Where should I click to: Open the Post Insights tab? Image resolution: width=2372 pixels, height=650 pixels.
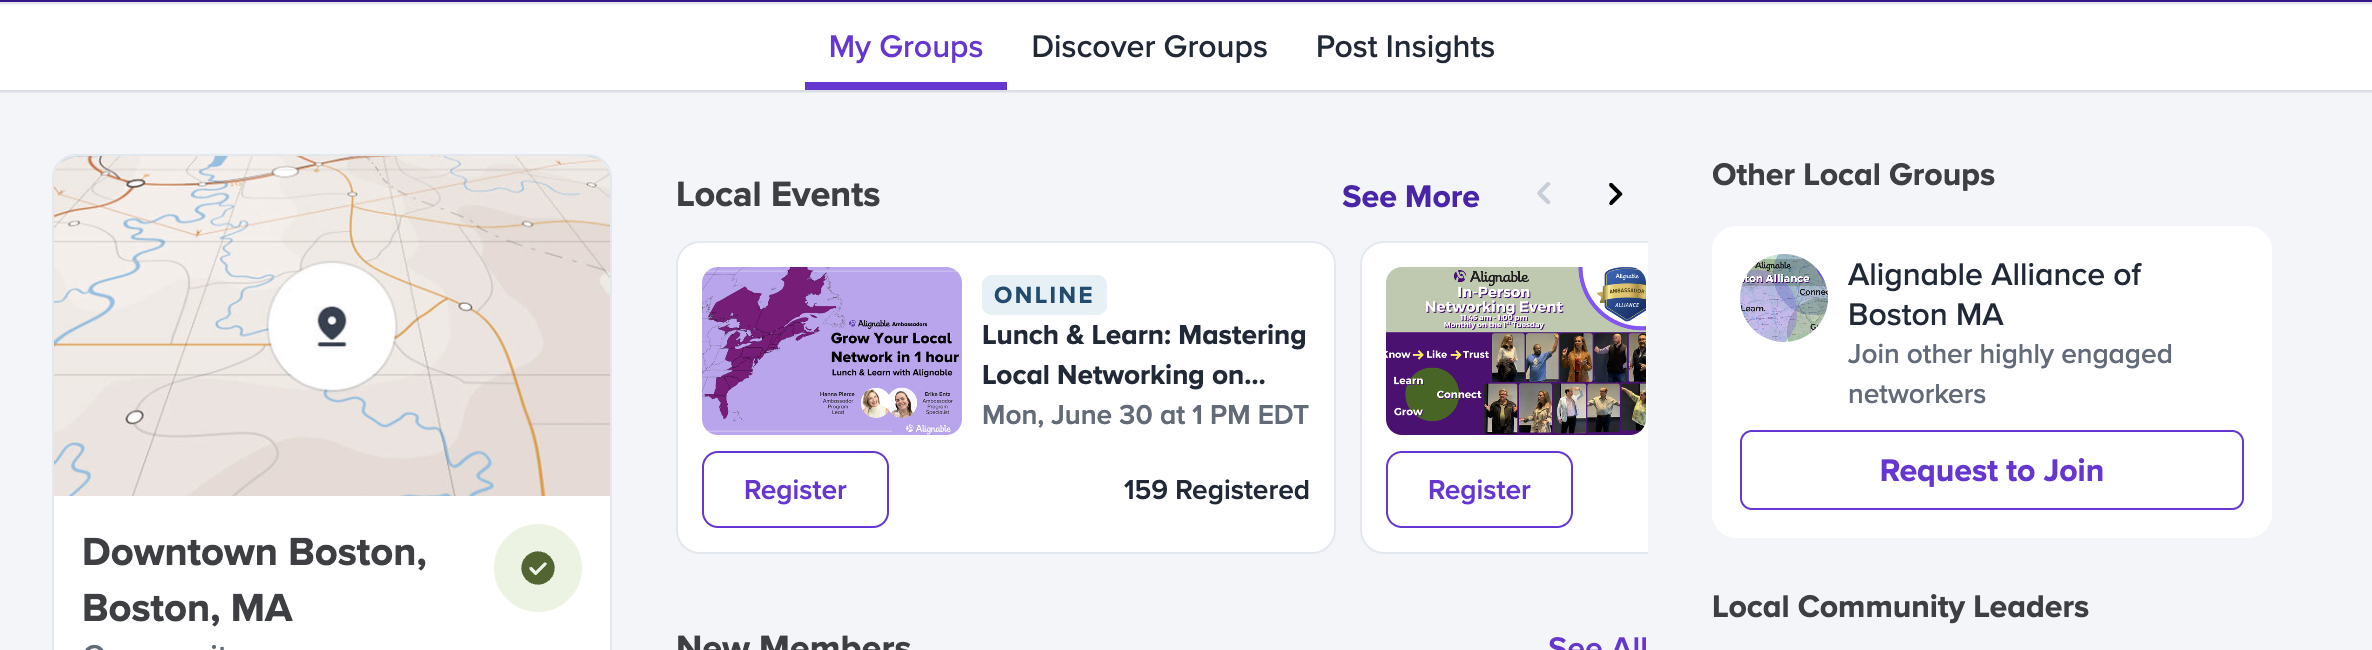click(x=1405, y=47)
